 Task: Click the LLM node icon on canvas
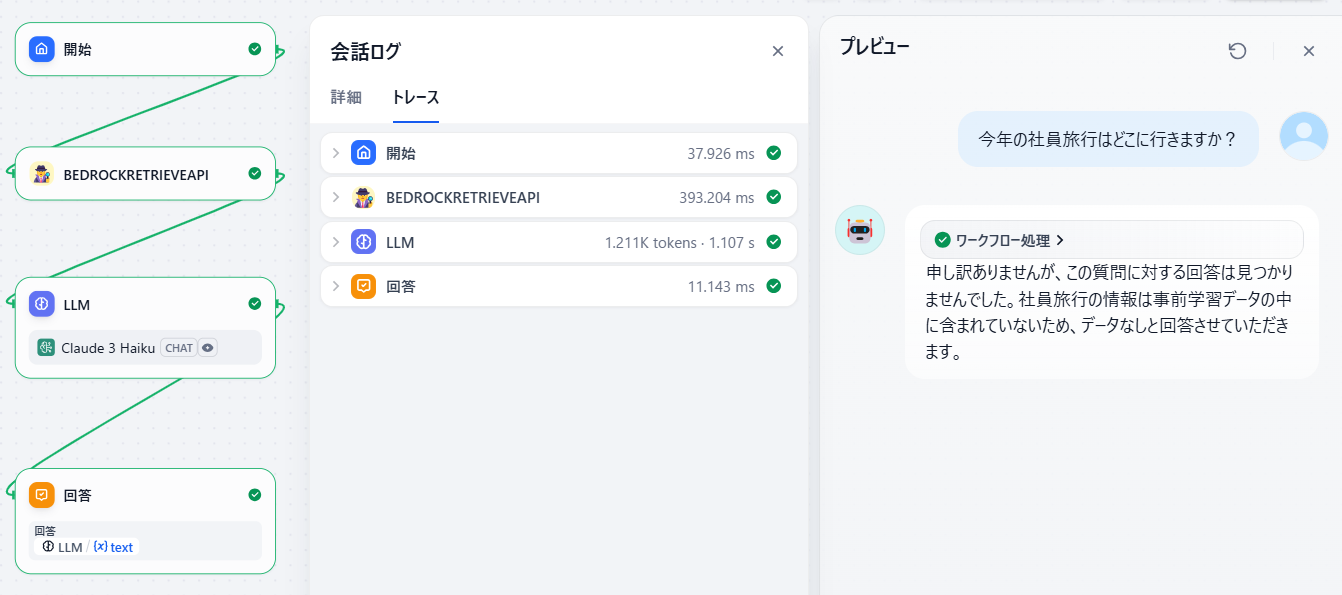coord(41,304)
